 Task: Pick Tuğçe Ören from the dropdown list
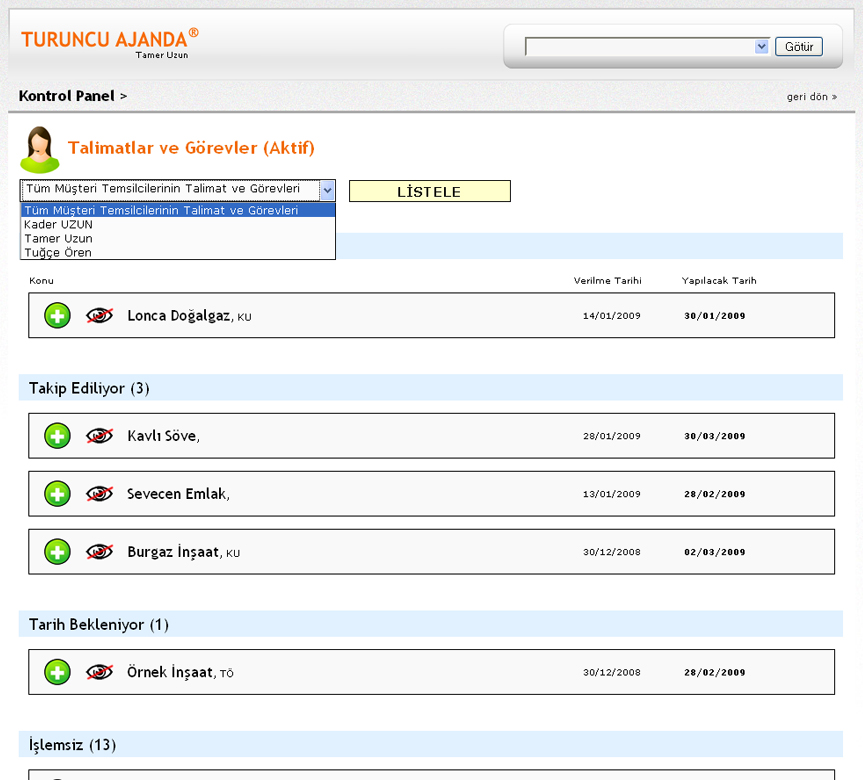pos(58,253)
